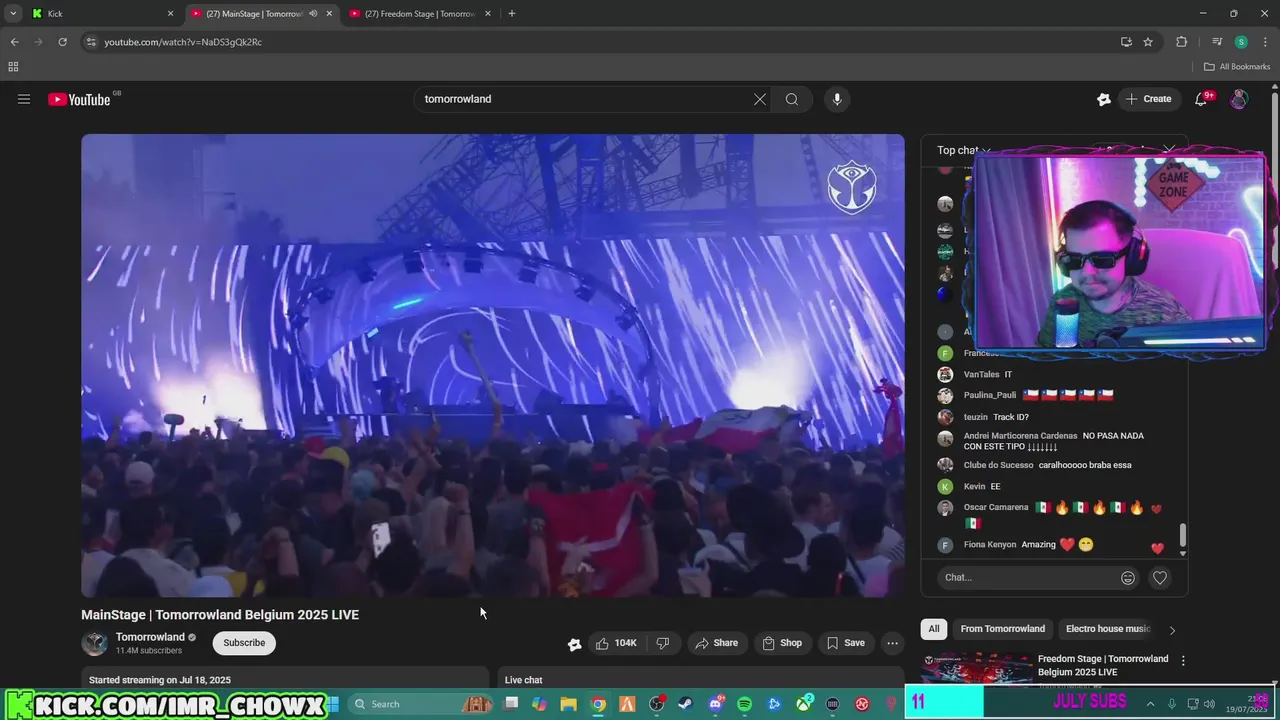Switch to the MainStage Tomorrowland tab
1280x720 pixels.
click(262, 14)
